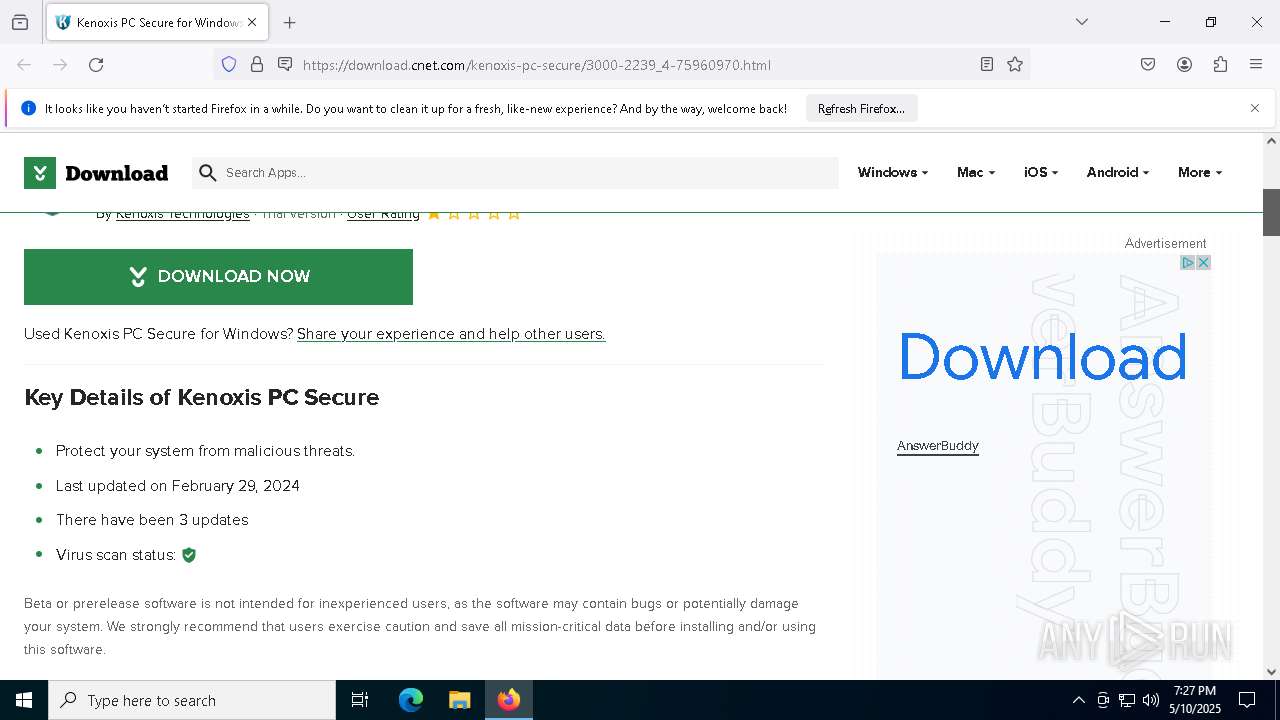
Task: Open the AnswerBuddy ad link
Action: pyautogui.click(x=938, y=446)
